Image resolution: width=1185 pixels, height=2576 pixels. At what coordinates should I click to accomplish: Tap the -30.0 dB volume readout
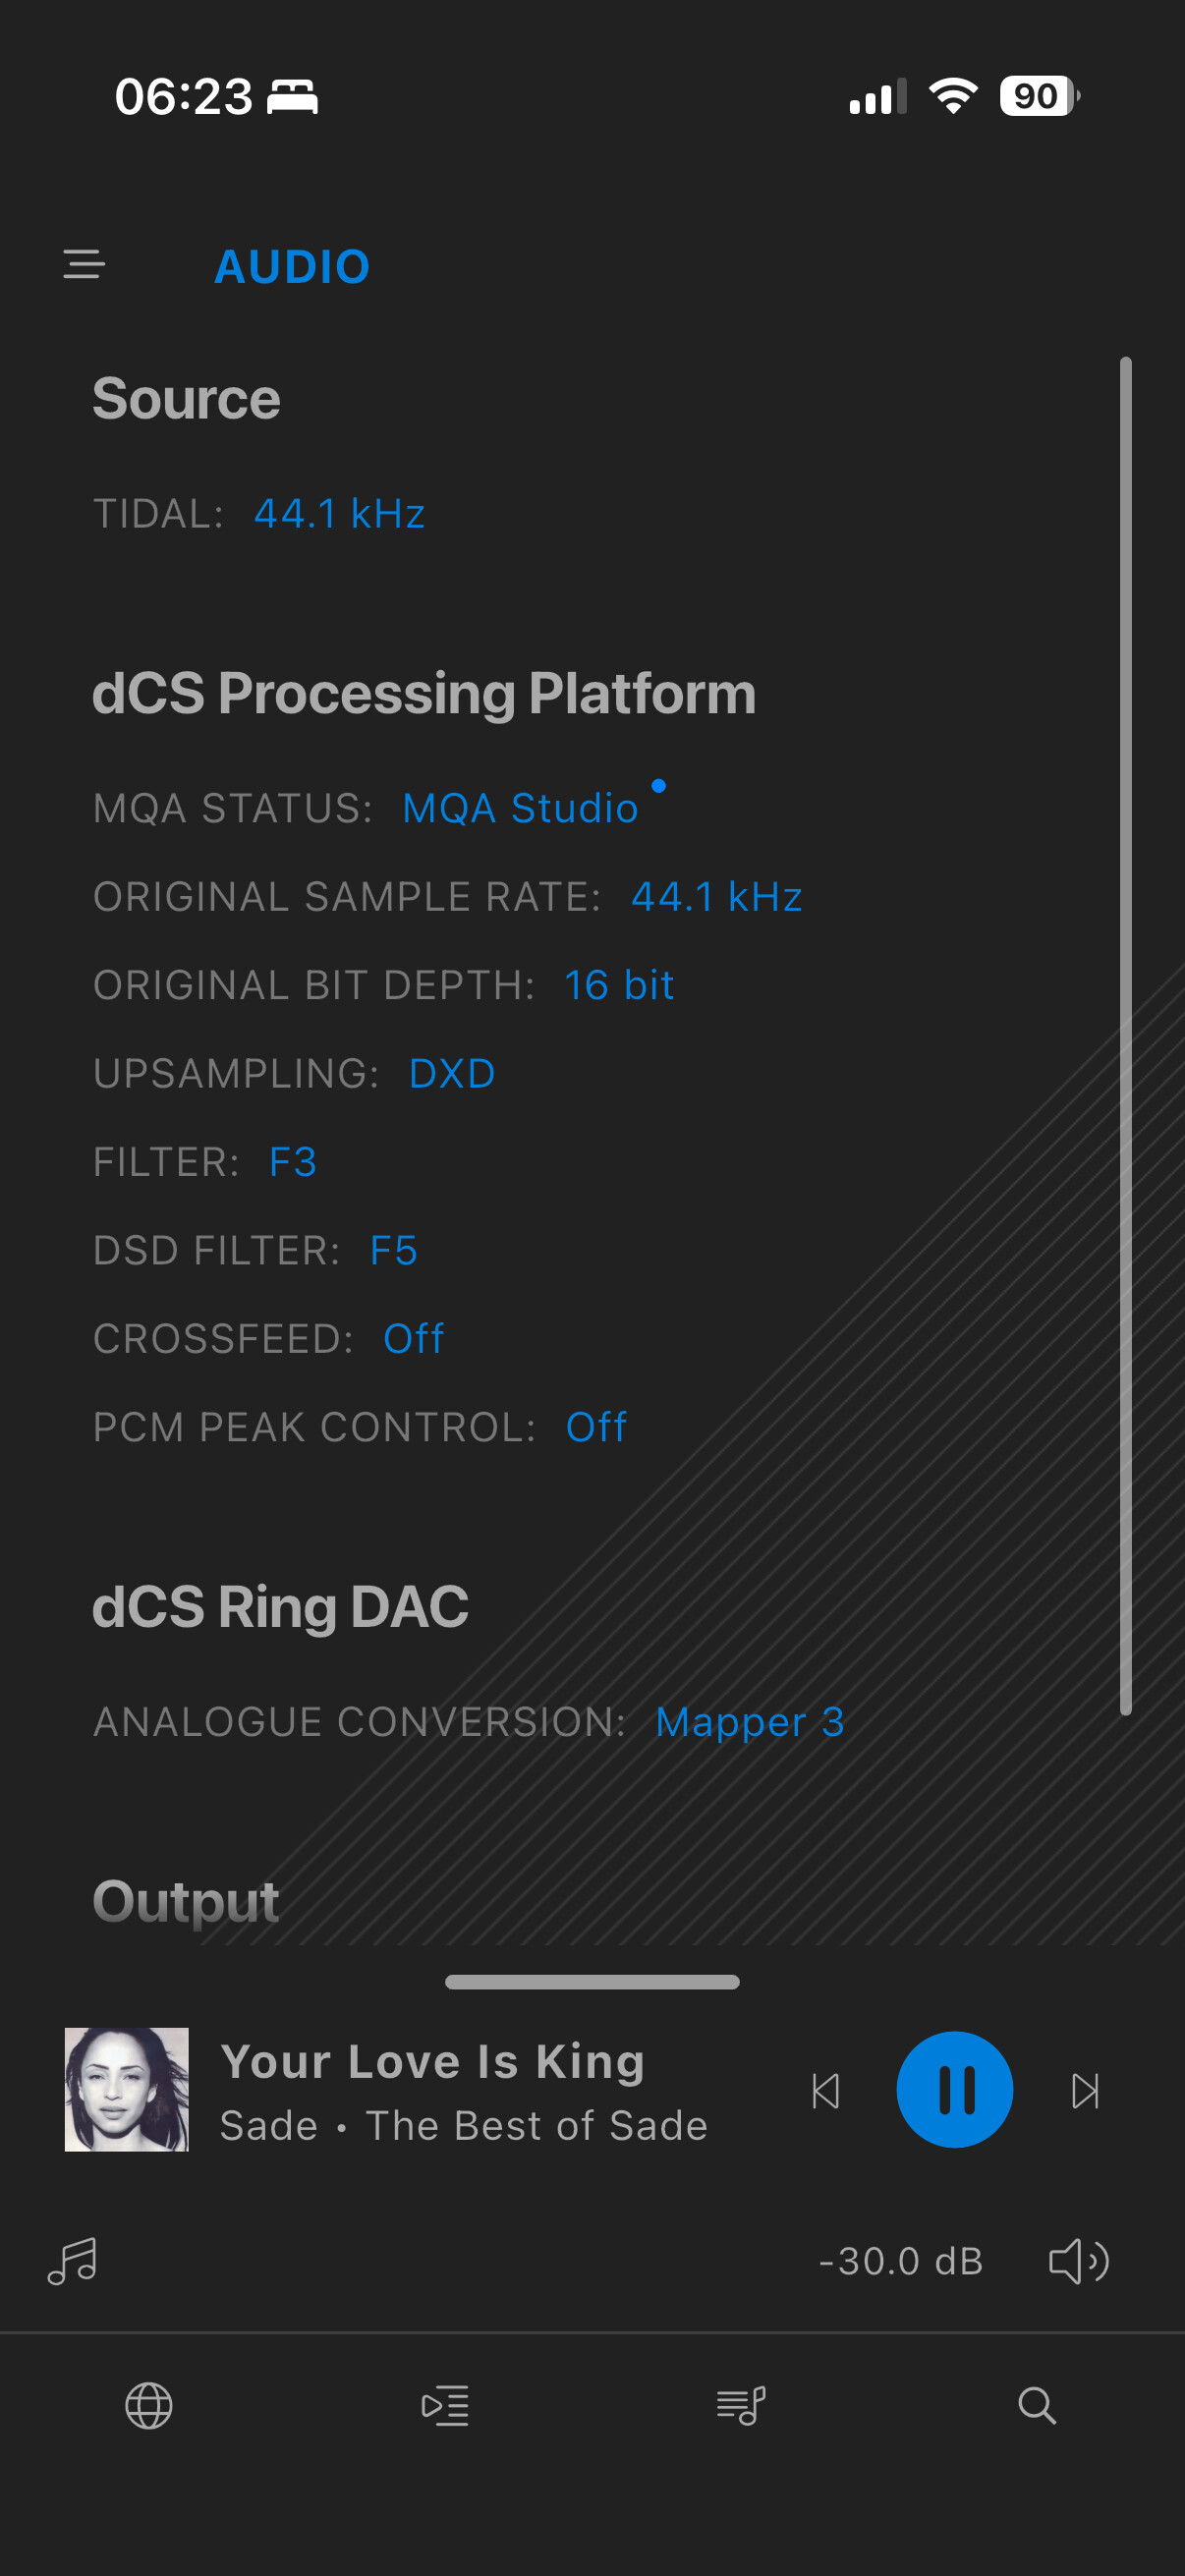click(x=901, y=2261)
